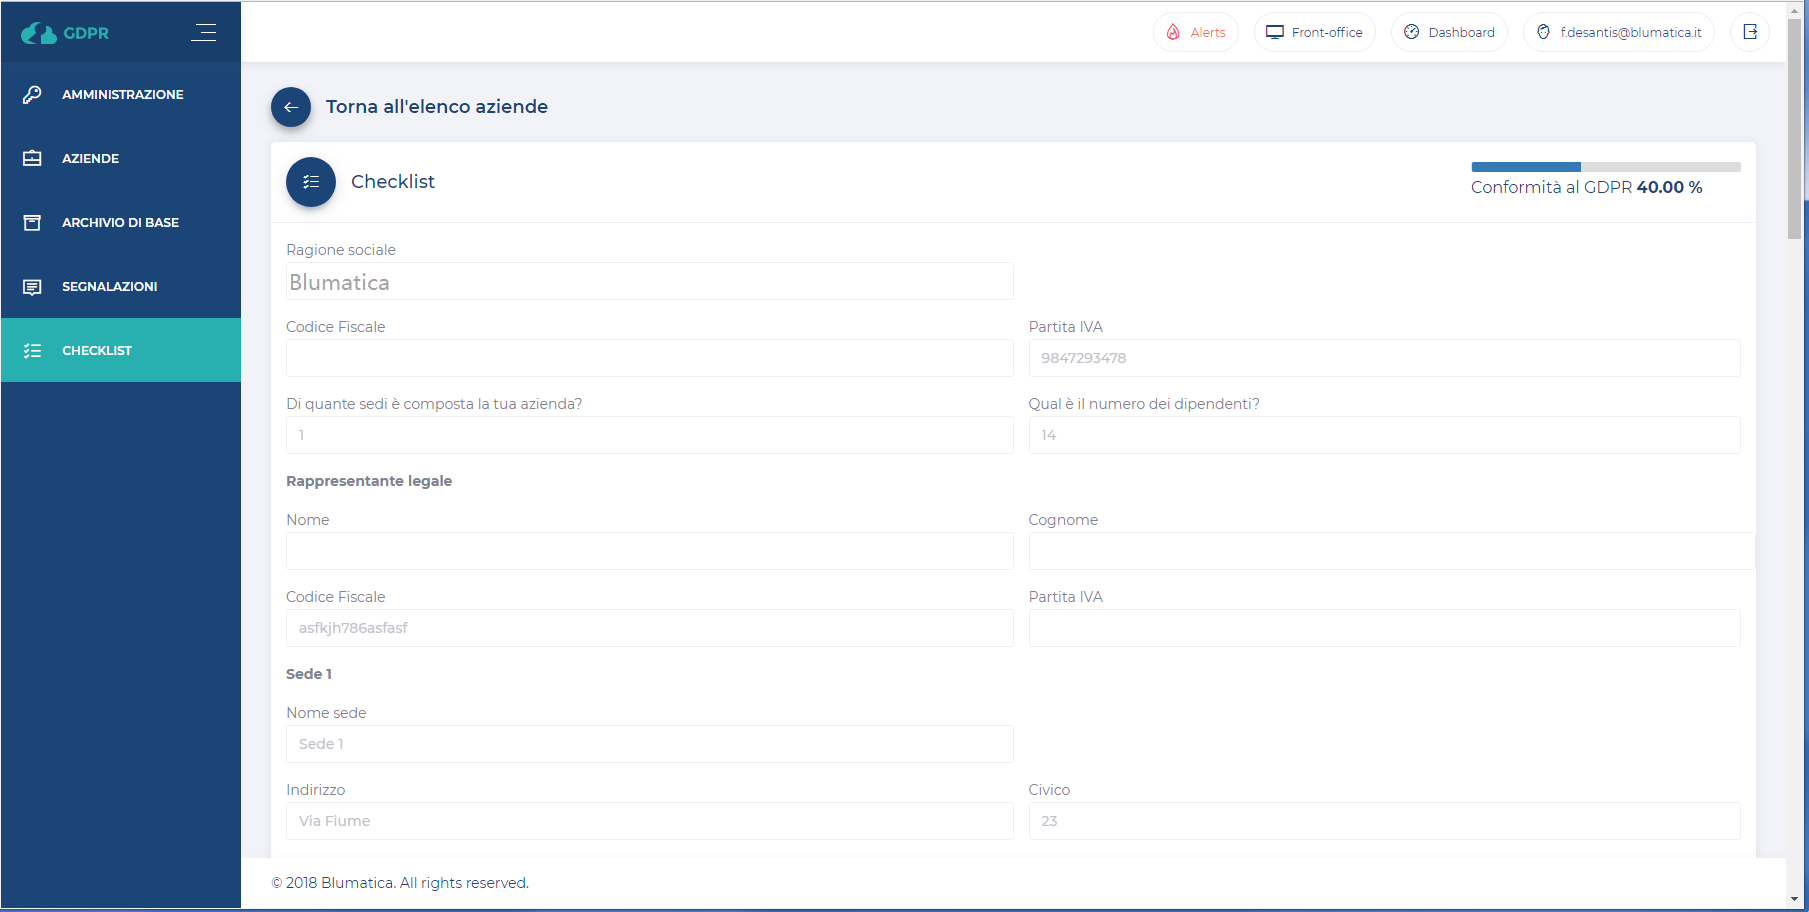The width and height of the screenshot is (1809, 912).
Task: Go to the Dashboard
Action: point(1449,32)
